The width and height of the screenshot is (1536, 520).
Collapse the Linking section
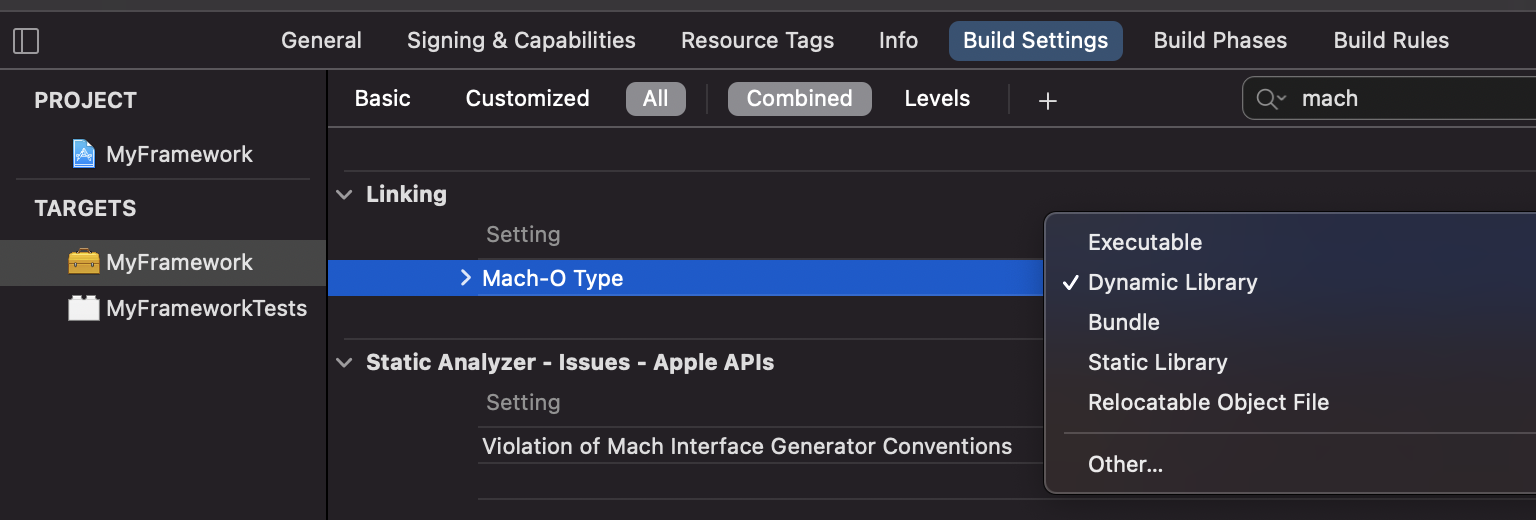click(345, 195)
